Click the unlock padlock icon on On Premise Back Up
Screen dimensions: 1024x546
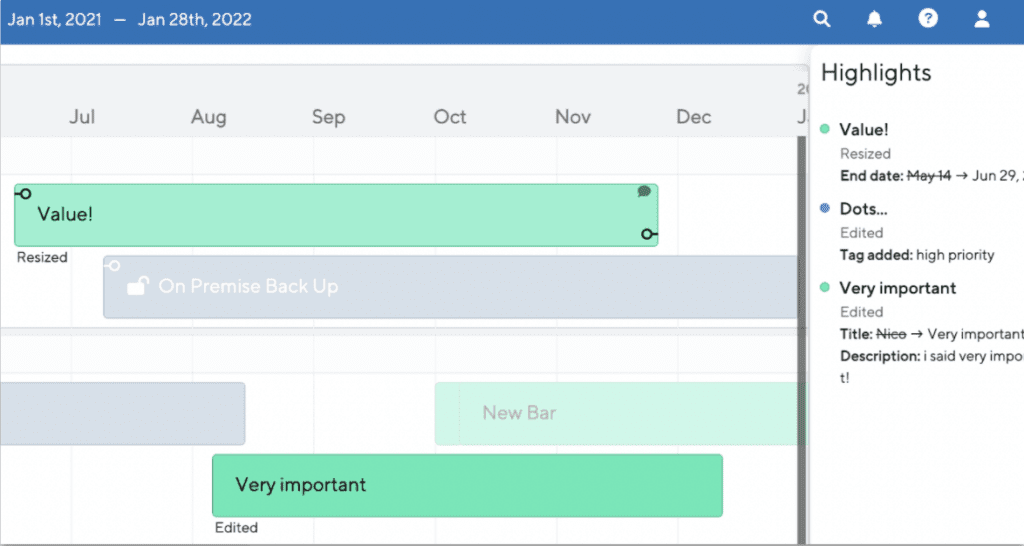point(138,286)
